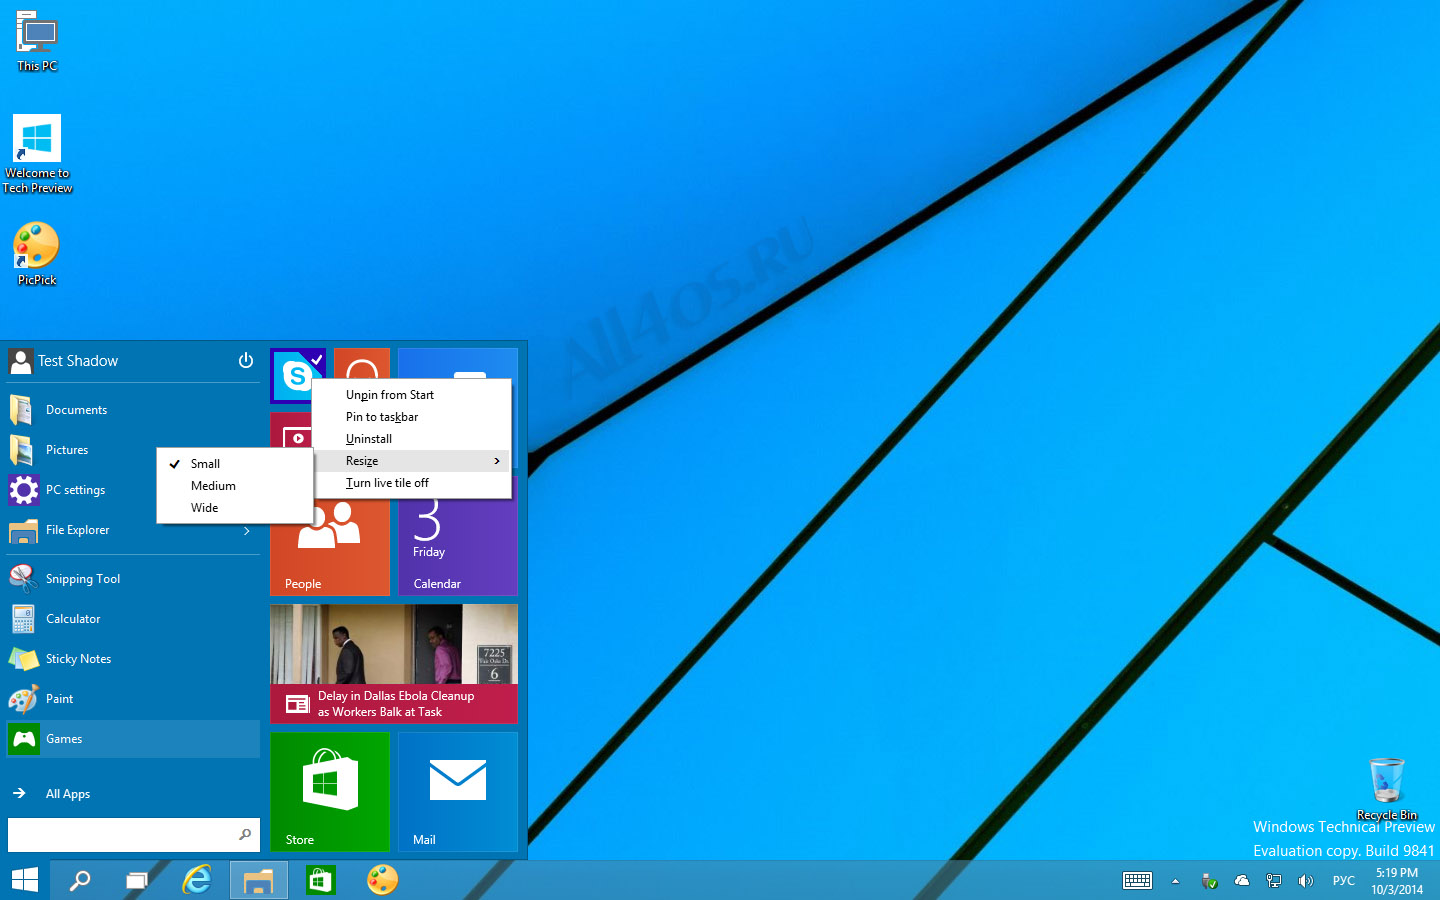Launch PicPick desktop shortcut
1440x900 pixels.
pyautogui.click(x=37, y=254)
